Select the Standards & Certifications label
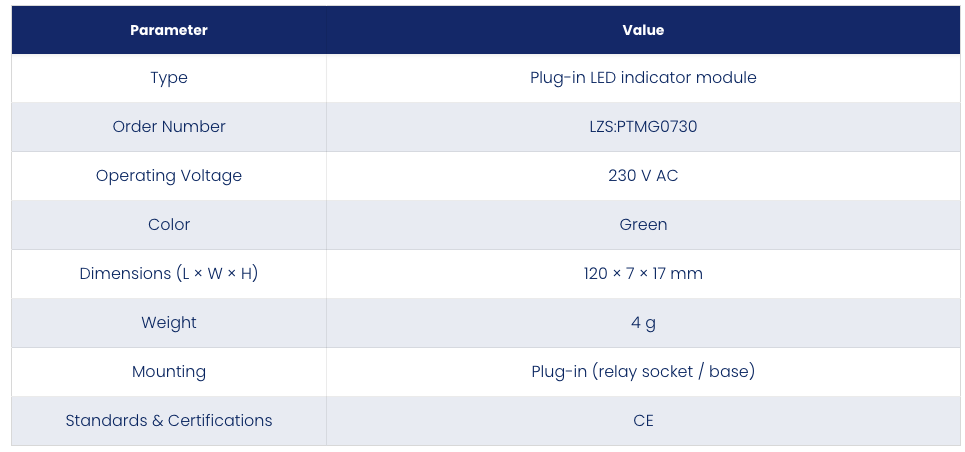965x452 pixels. click(x=169, y=421)
